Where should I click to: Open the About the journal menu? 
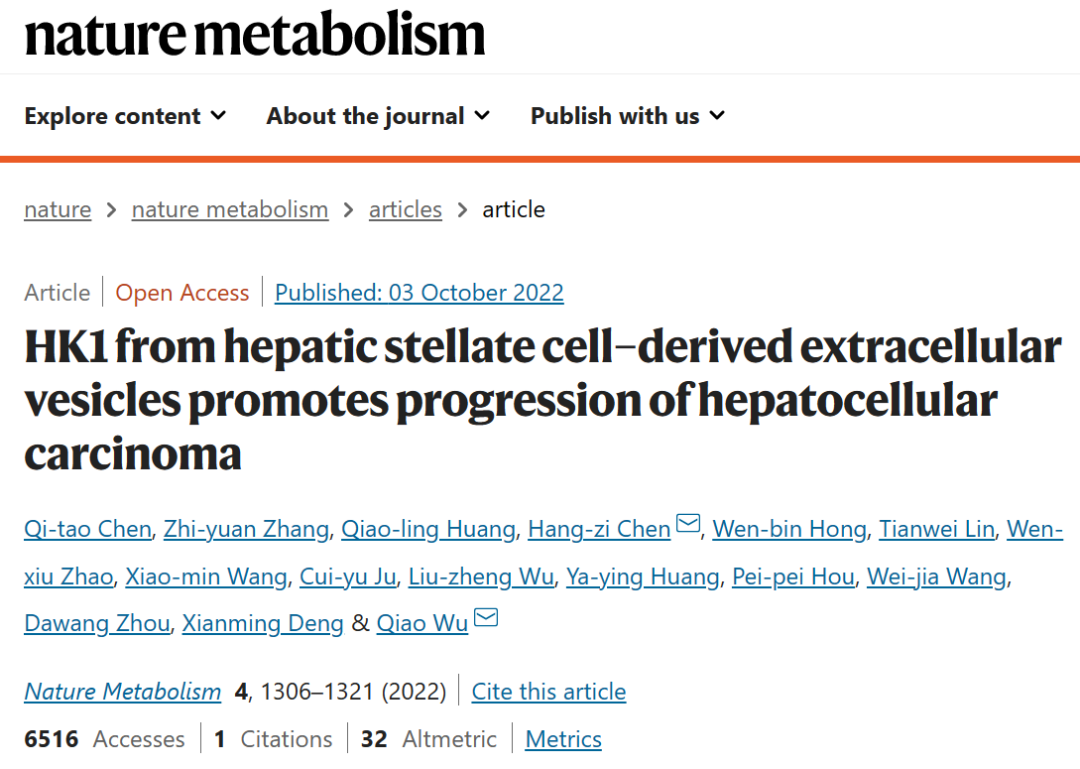[378, 116]
